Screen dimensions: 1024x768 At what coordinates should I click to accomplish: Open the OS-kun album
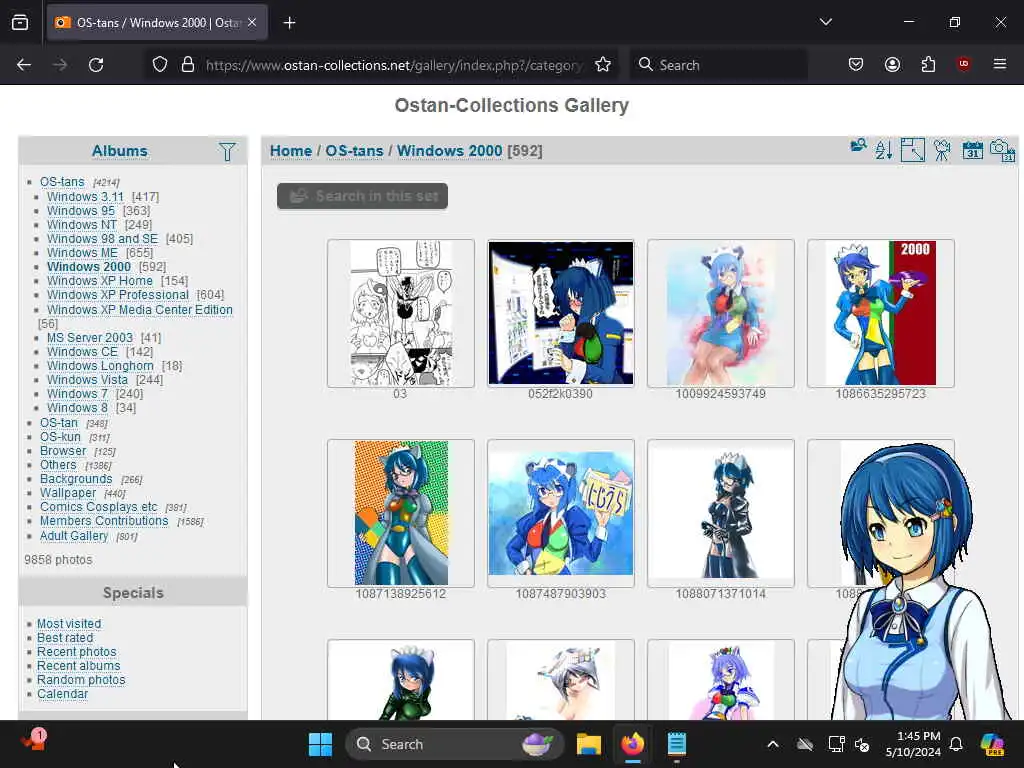[x=60, y=437]
